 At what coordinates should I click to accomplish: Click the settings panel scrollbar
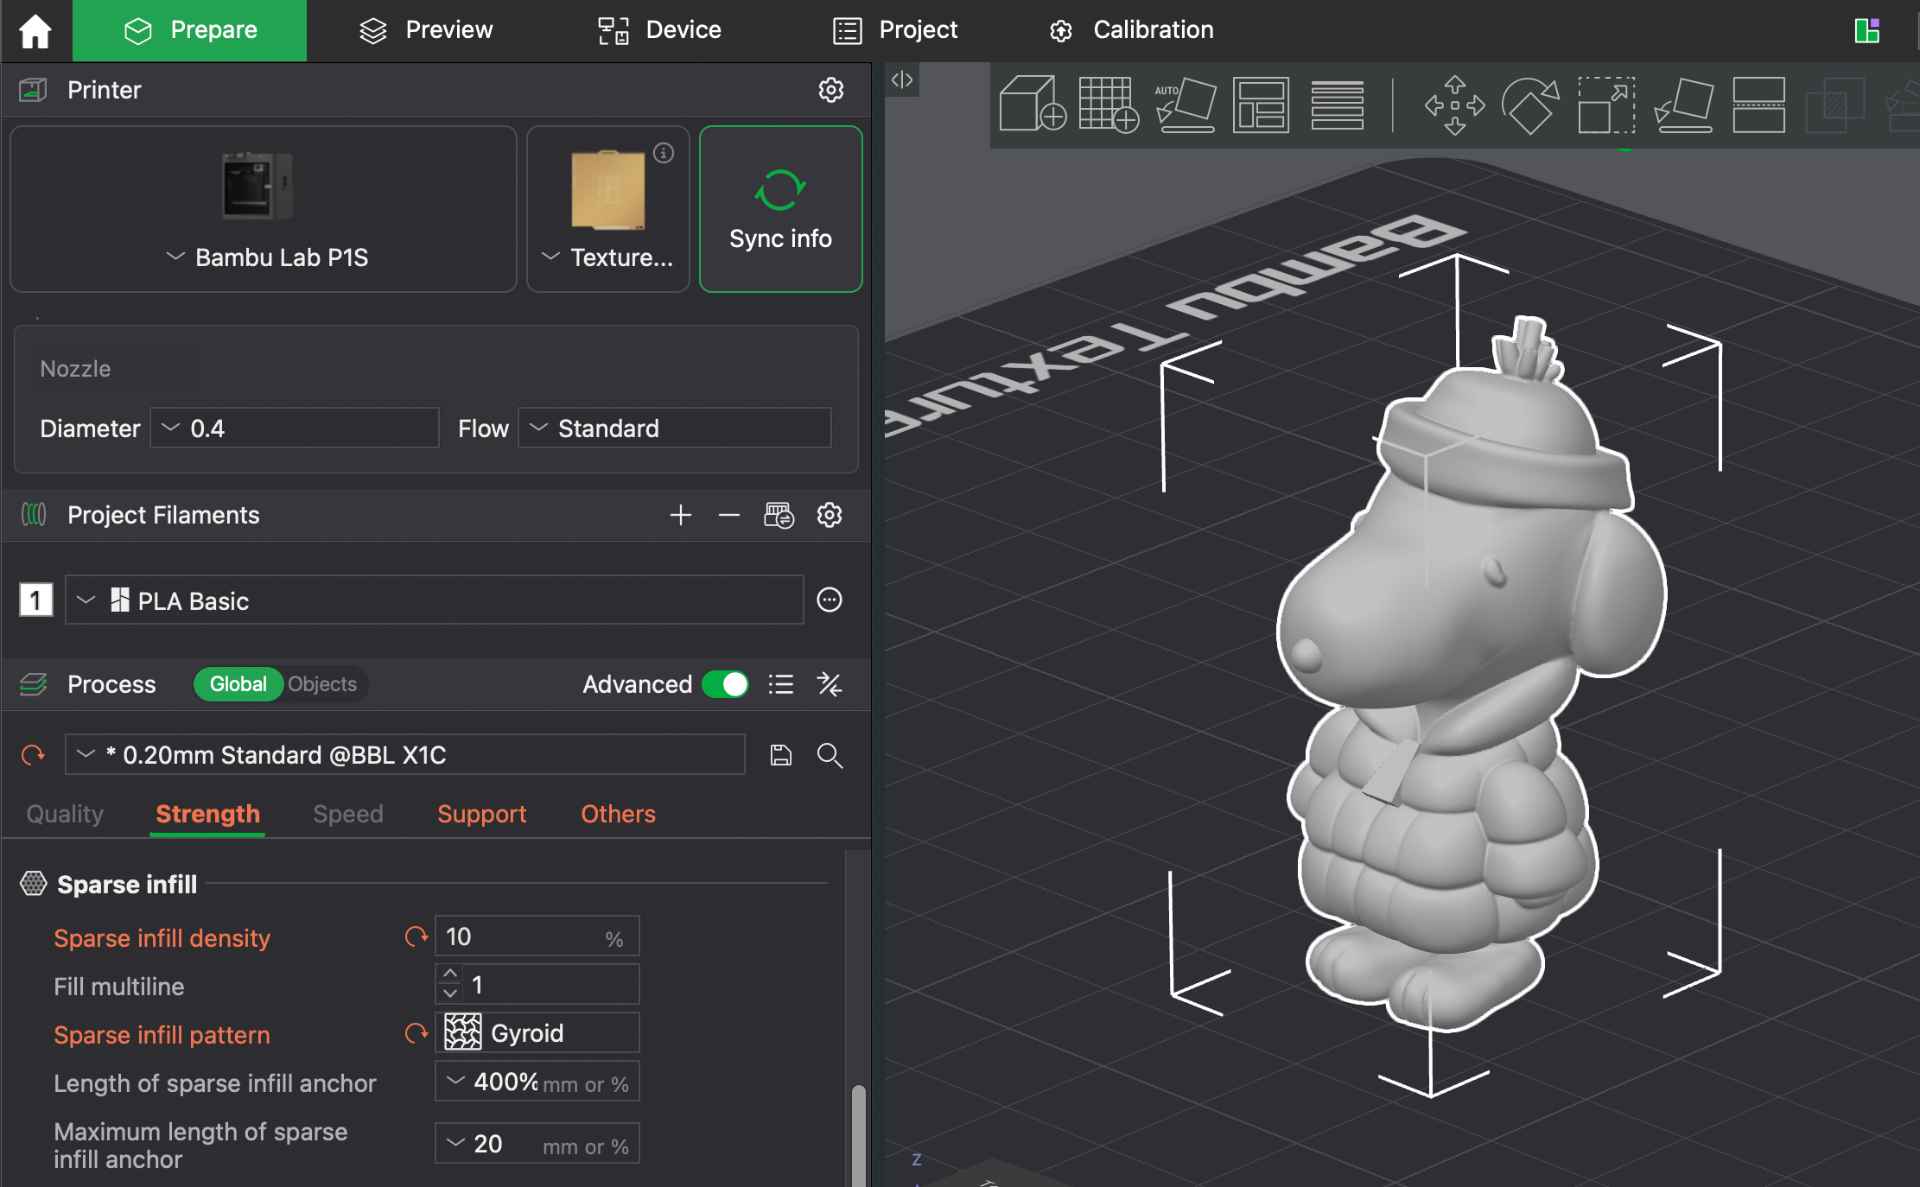click(x=858, y=1135)
